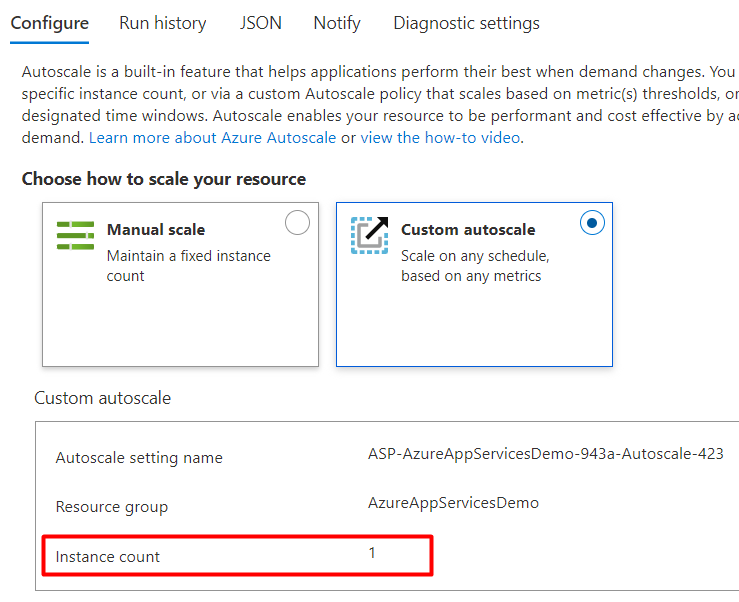The height and width of the screenshot is (602, 739).
Task: Click the Manual scale green bars icon
Action: pyautogui.click(x=76, y=235)
